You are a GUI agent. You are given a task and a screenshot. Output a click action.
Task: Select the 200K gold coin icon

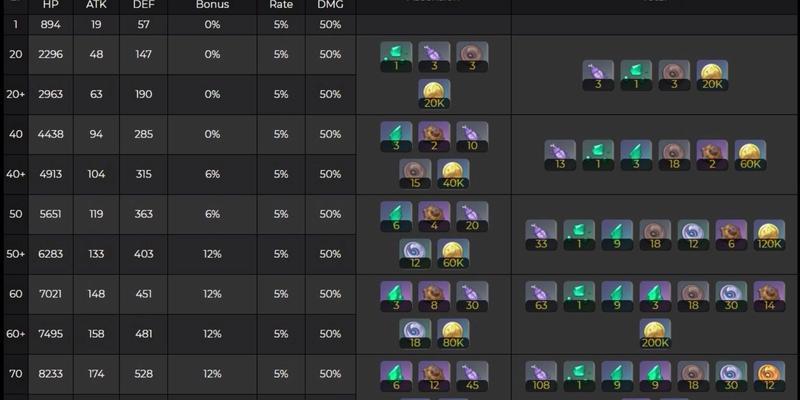[x=655, y=334]
